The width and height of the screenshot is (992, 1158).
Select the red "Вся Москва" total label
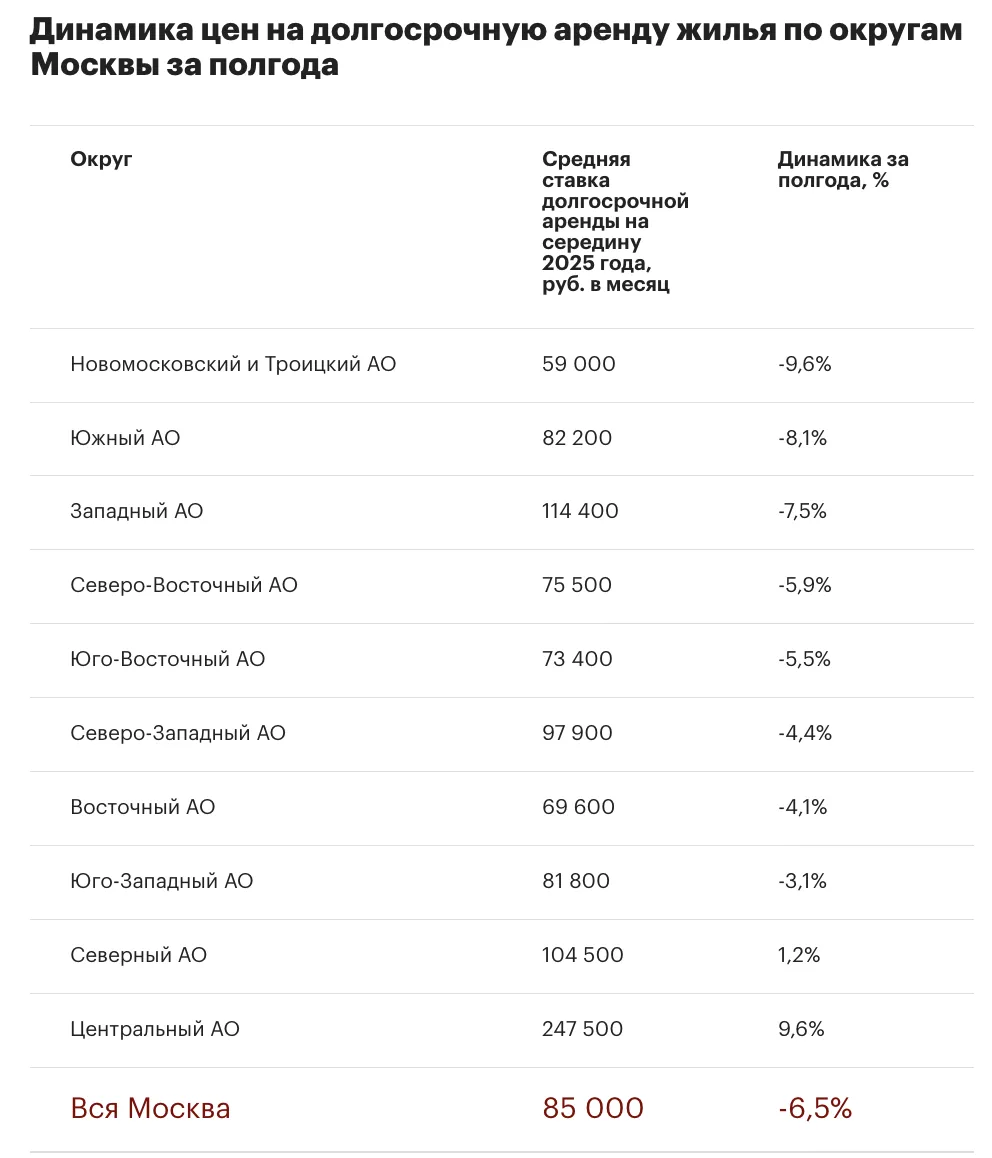[x=150, y=1108]
